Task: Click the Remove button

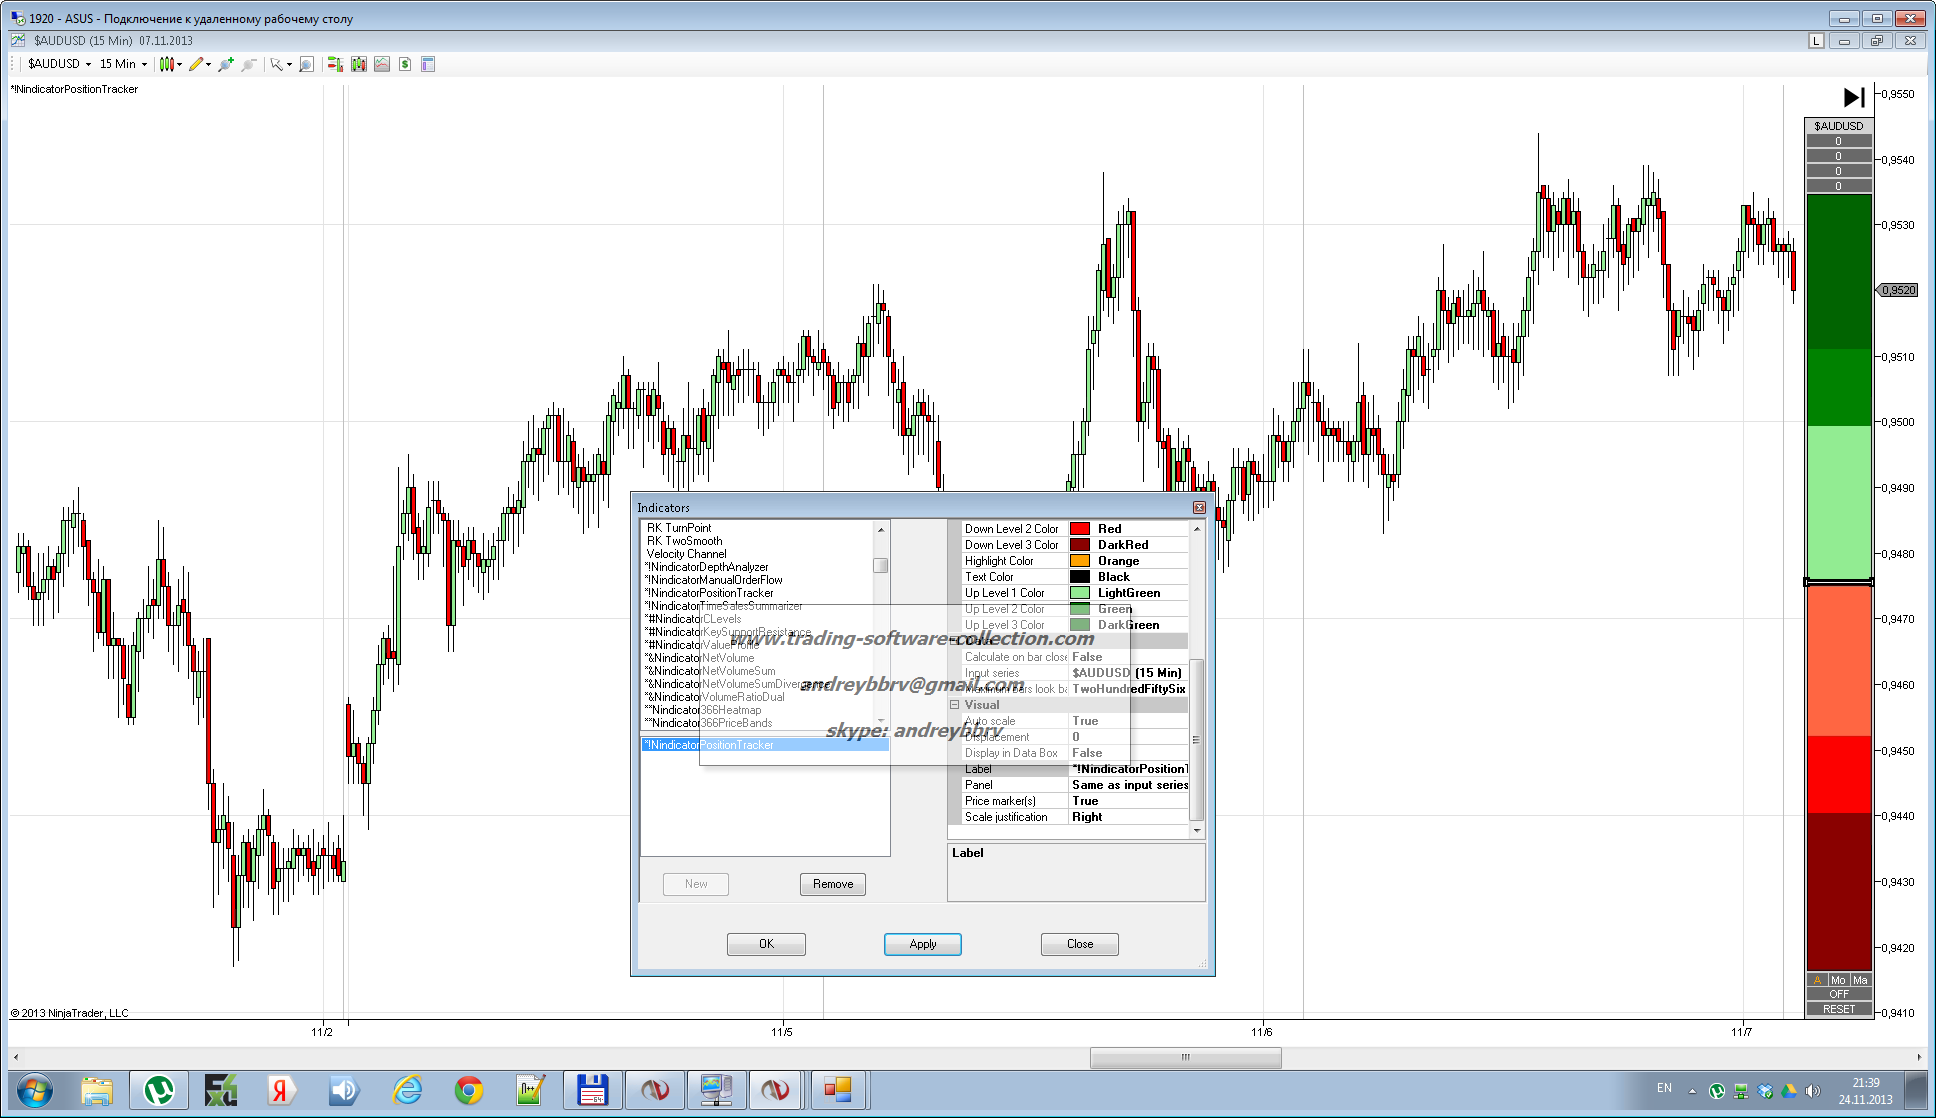Action: (x=832, y=884)
